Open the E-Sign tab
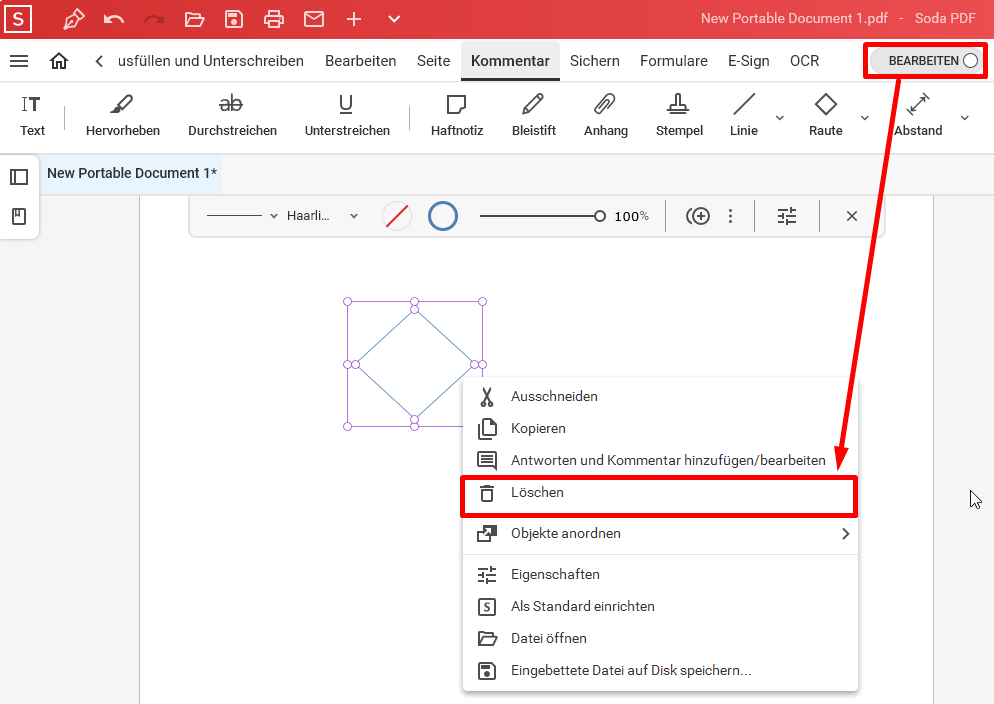 click(749, 61)
